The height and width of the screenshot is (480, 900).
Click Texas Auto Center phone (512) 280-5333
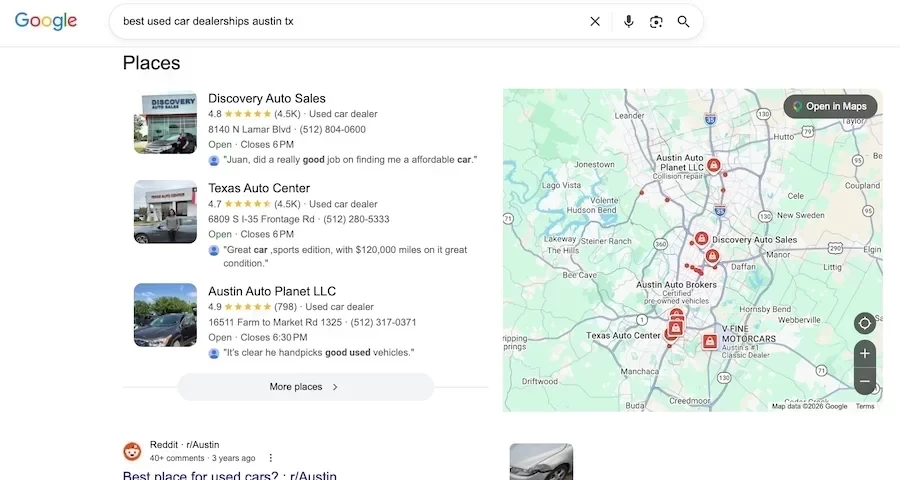coord(356,219)
